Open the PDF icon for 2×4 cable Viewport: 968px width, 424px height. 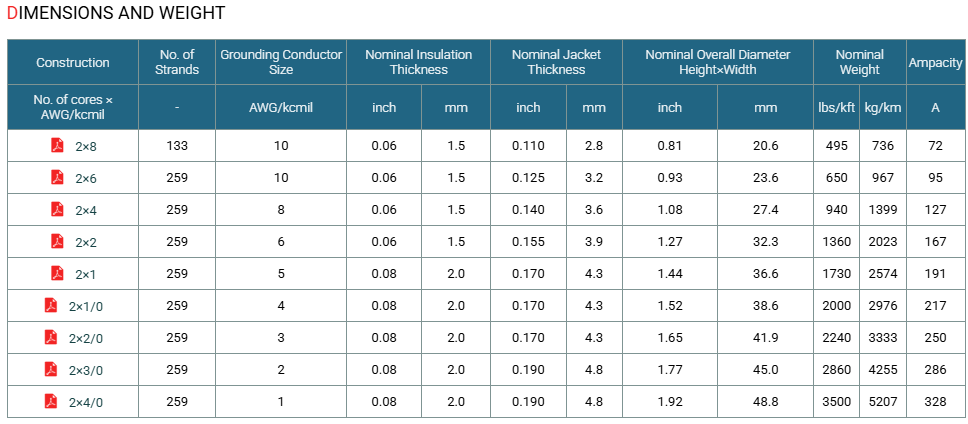pos(57,210)
